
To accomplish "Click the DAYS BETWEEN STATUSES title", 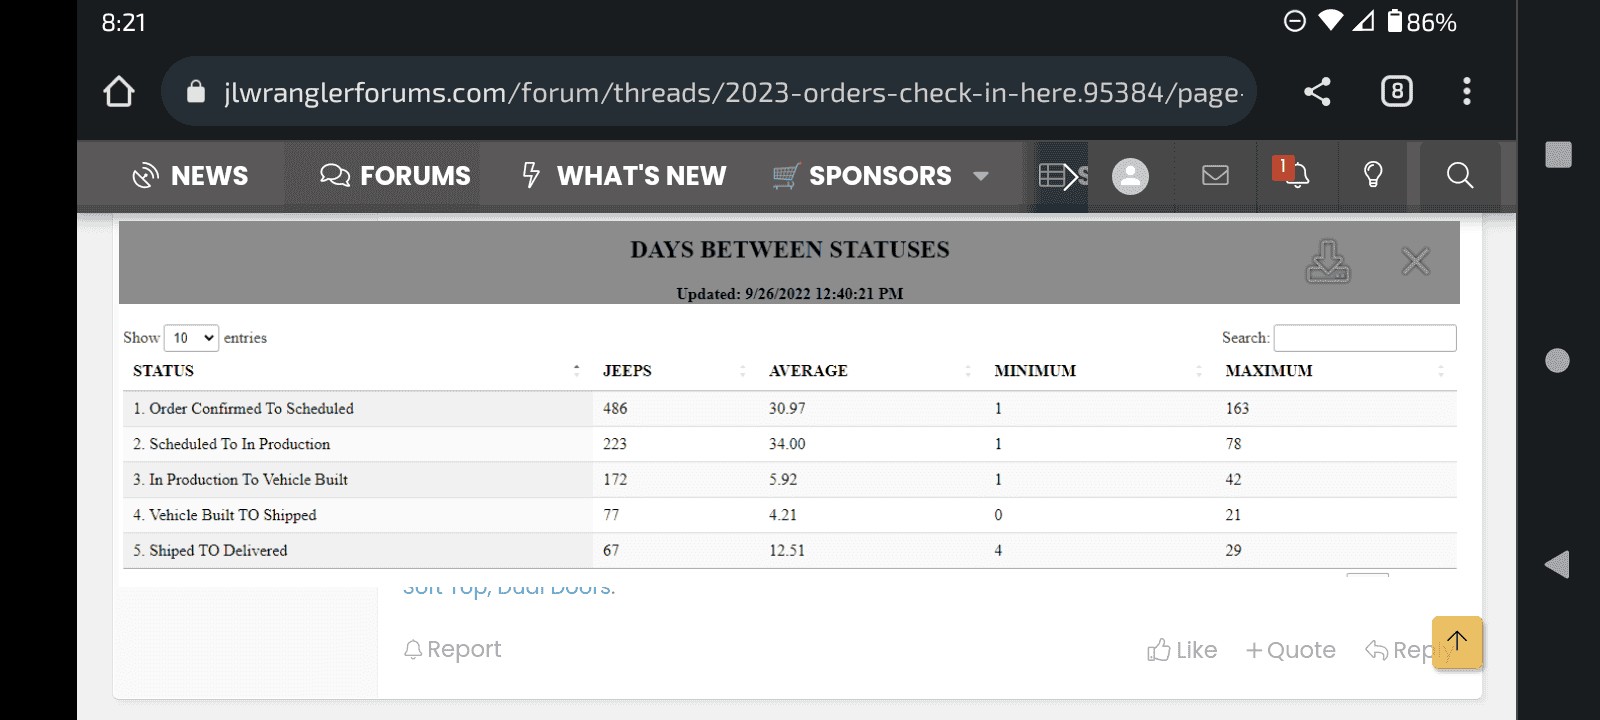I will [x=790, y=250].
